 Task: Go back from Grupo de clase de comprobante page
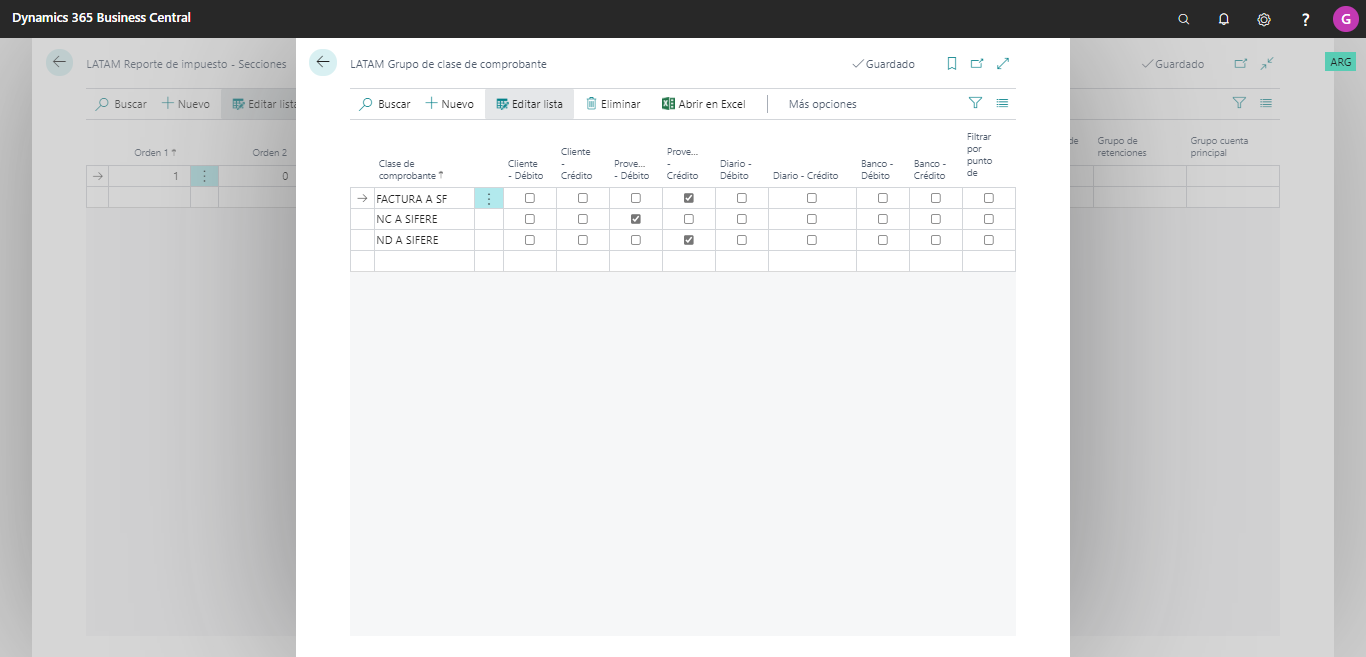(x=323, y=62)
